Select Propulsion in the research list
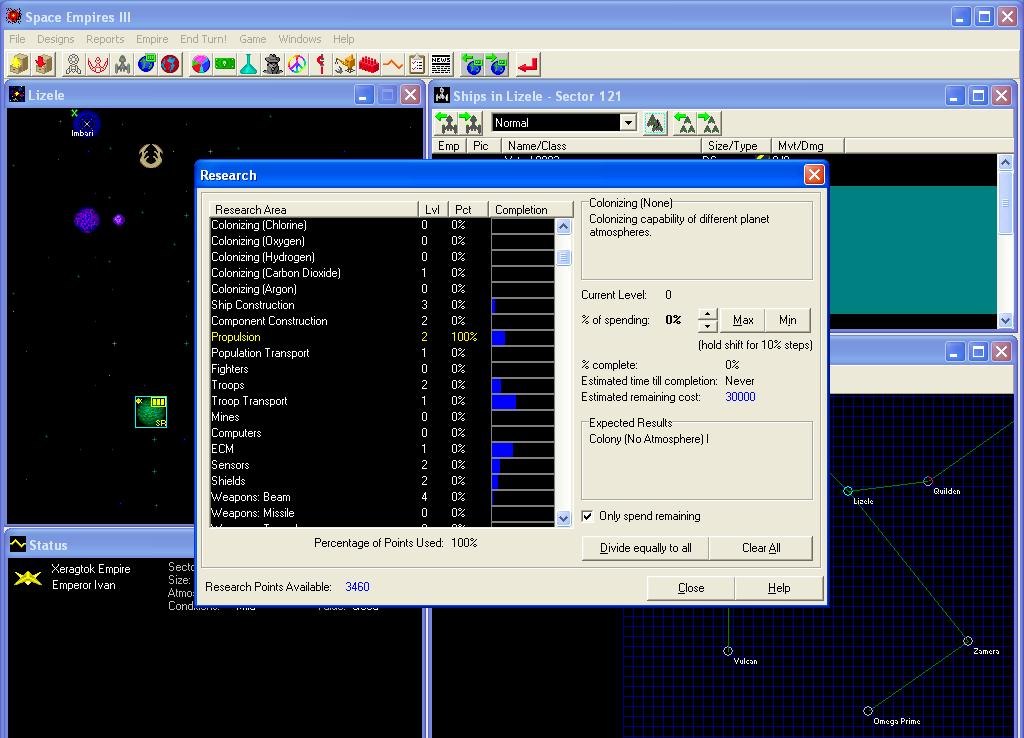This screenshot has width=1024, height=738. (x=236, y=337)
